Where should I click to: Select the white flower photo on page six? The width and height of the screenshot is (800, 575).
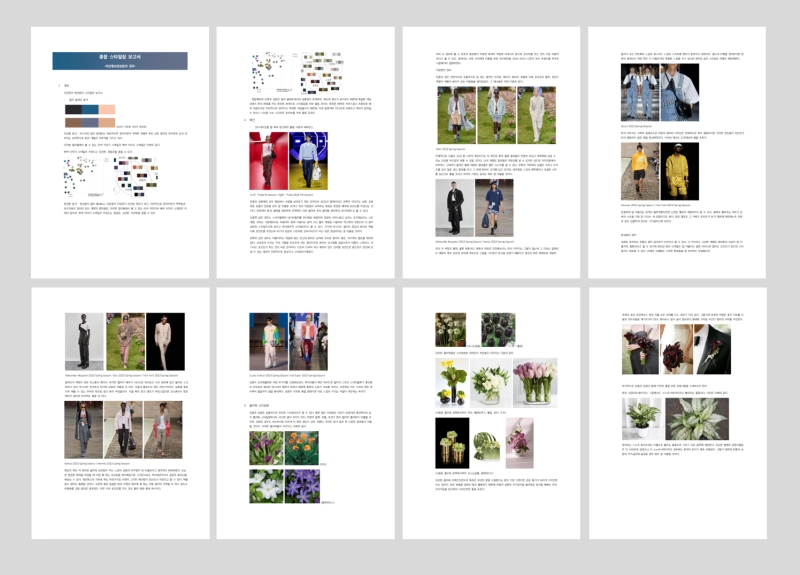(265, 484)
